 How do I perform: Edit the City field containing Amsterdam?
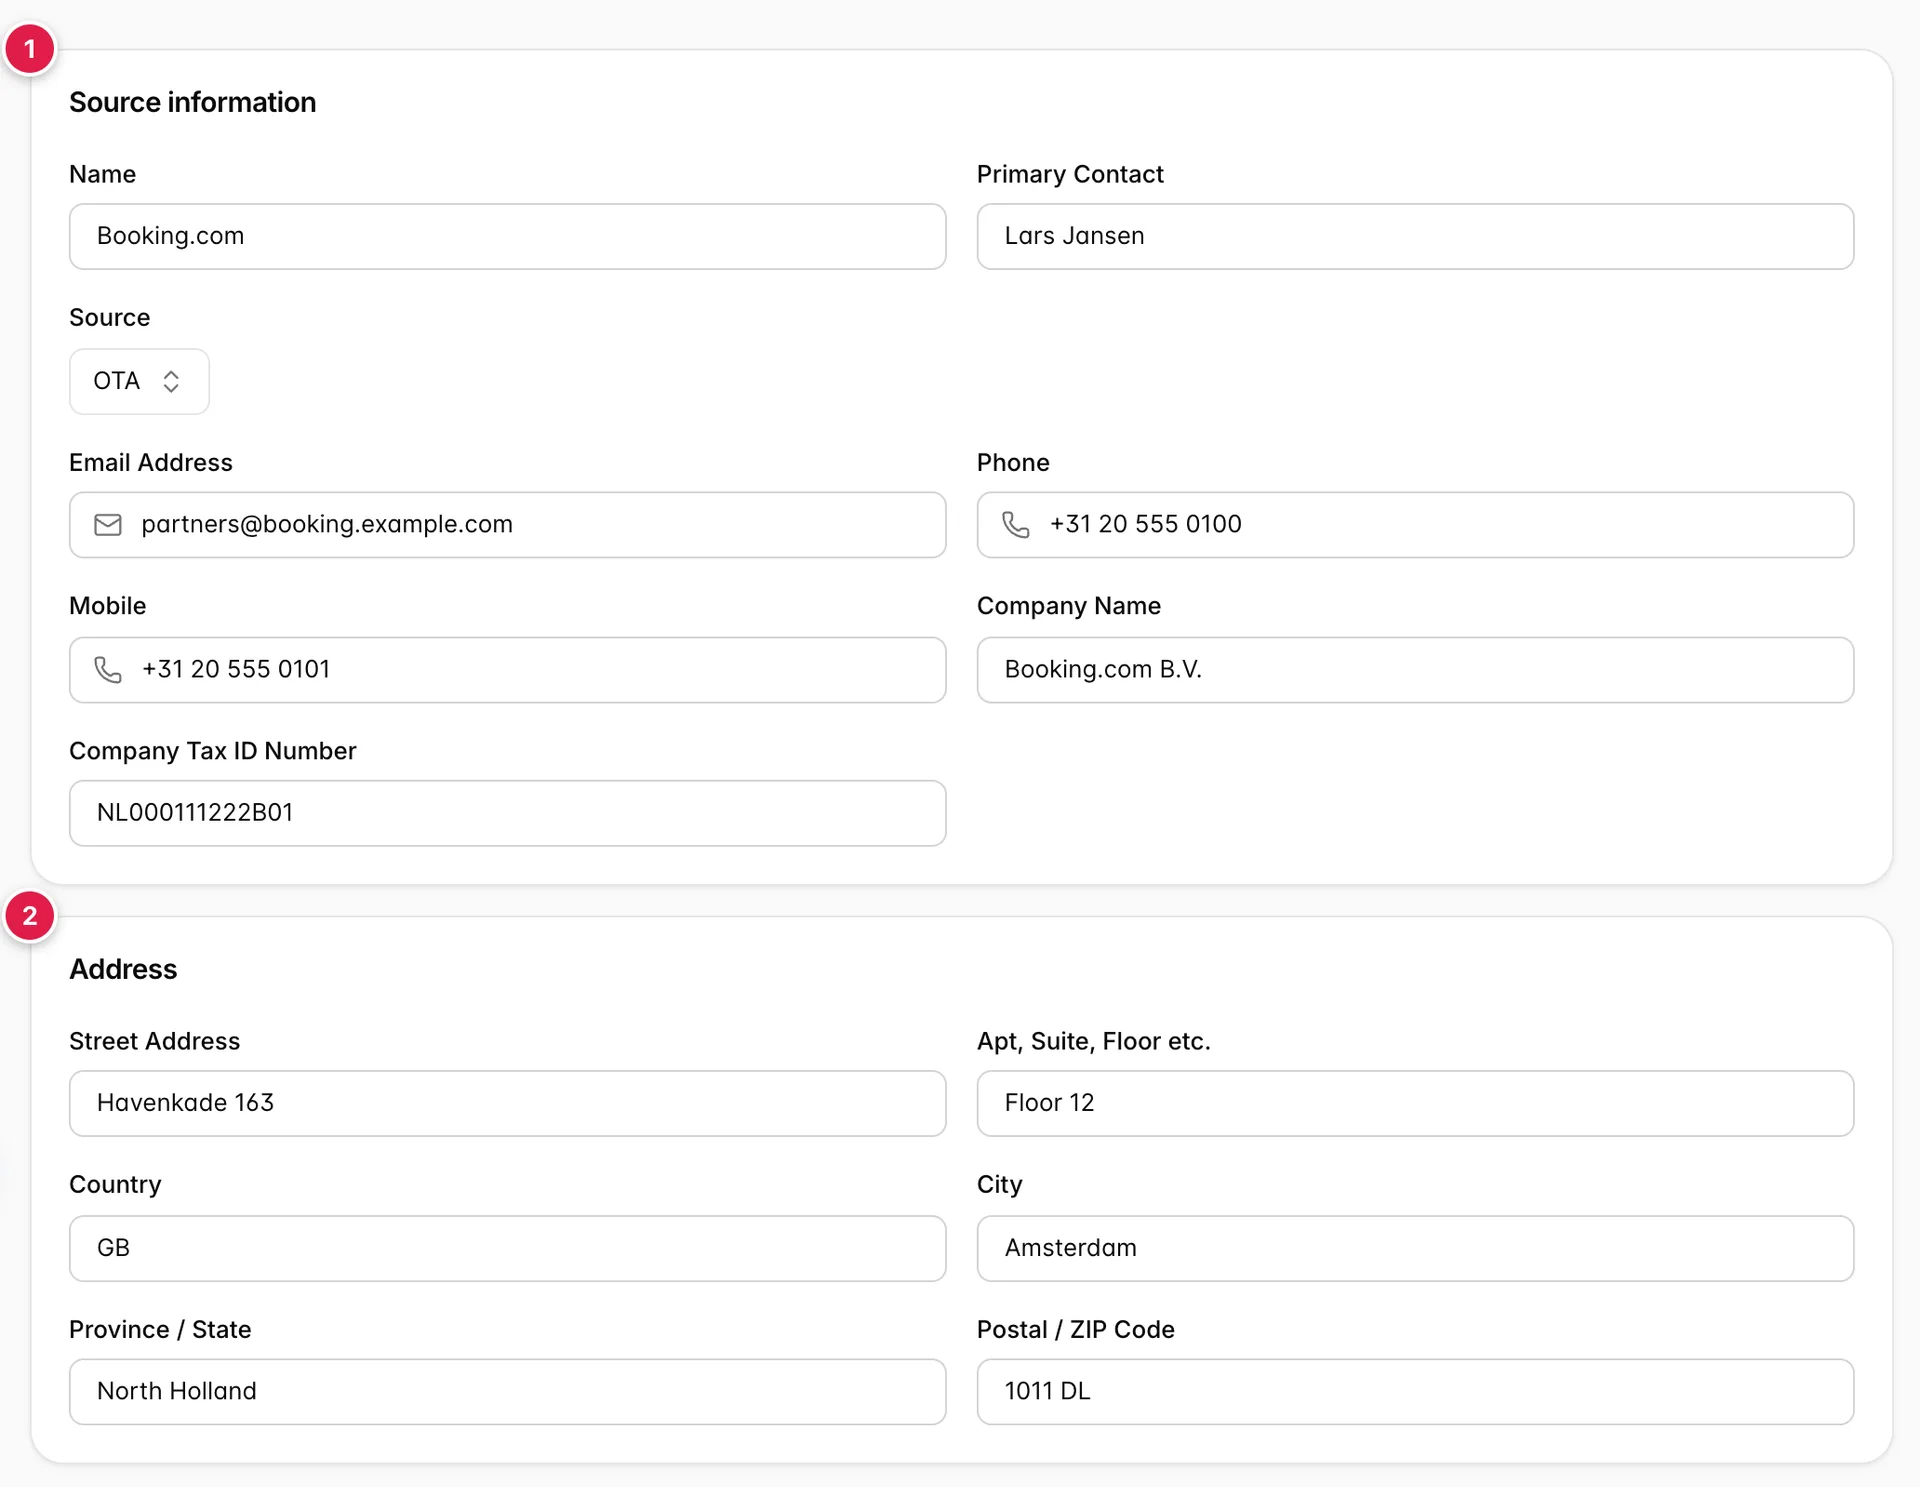(1415, 1248)
